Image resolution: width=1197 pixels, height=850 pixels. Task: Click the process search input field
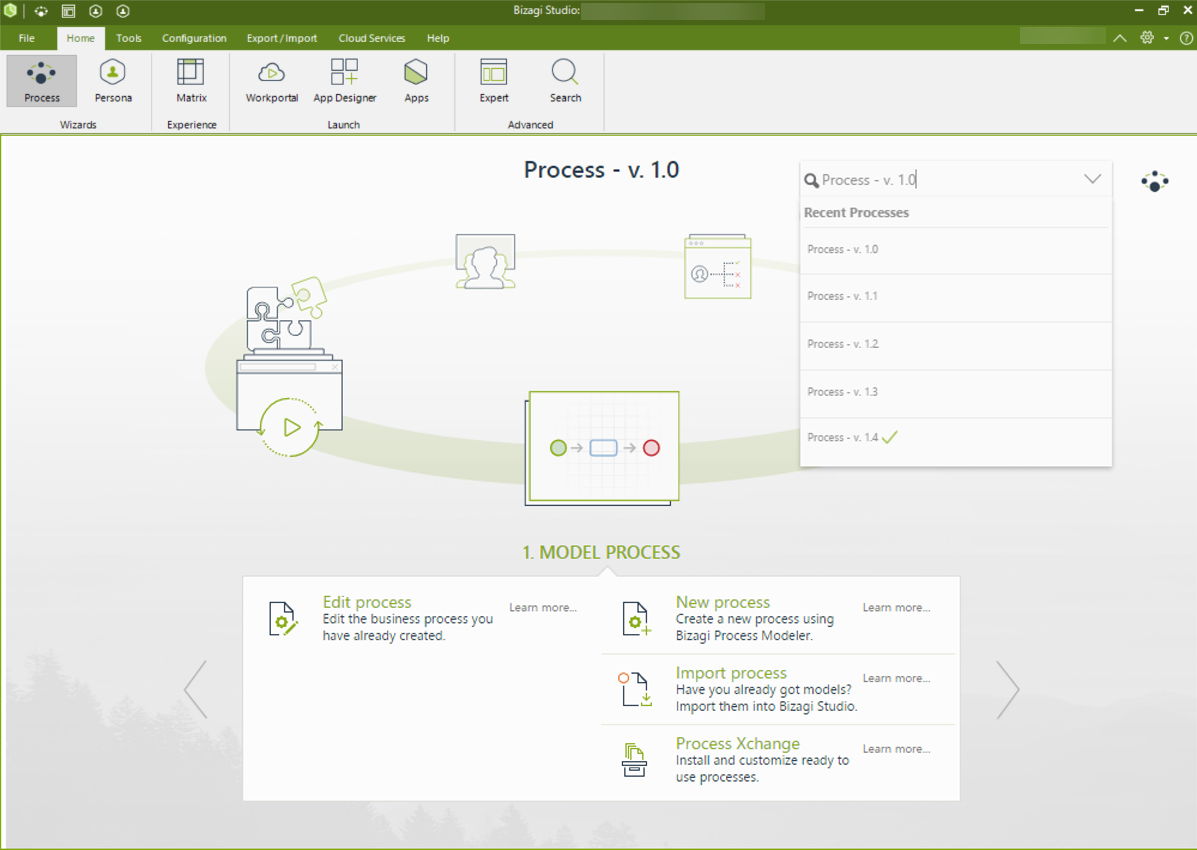940,180
